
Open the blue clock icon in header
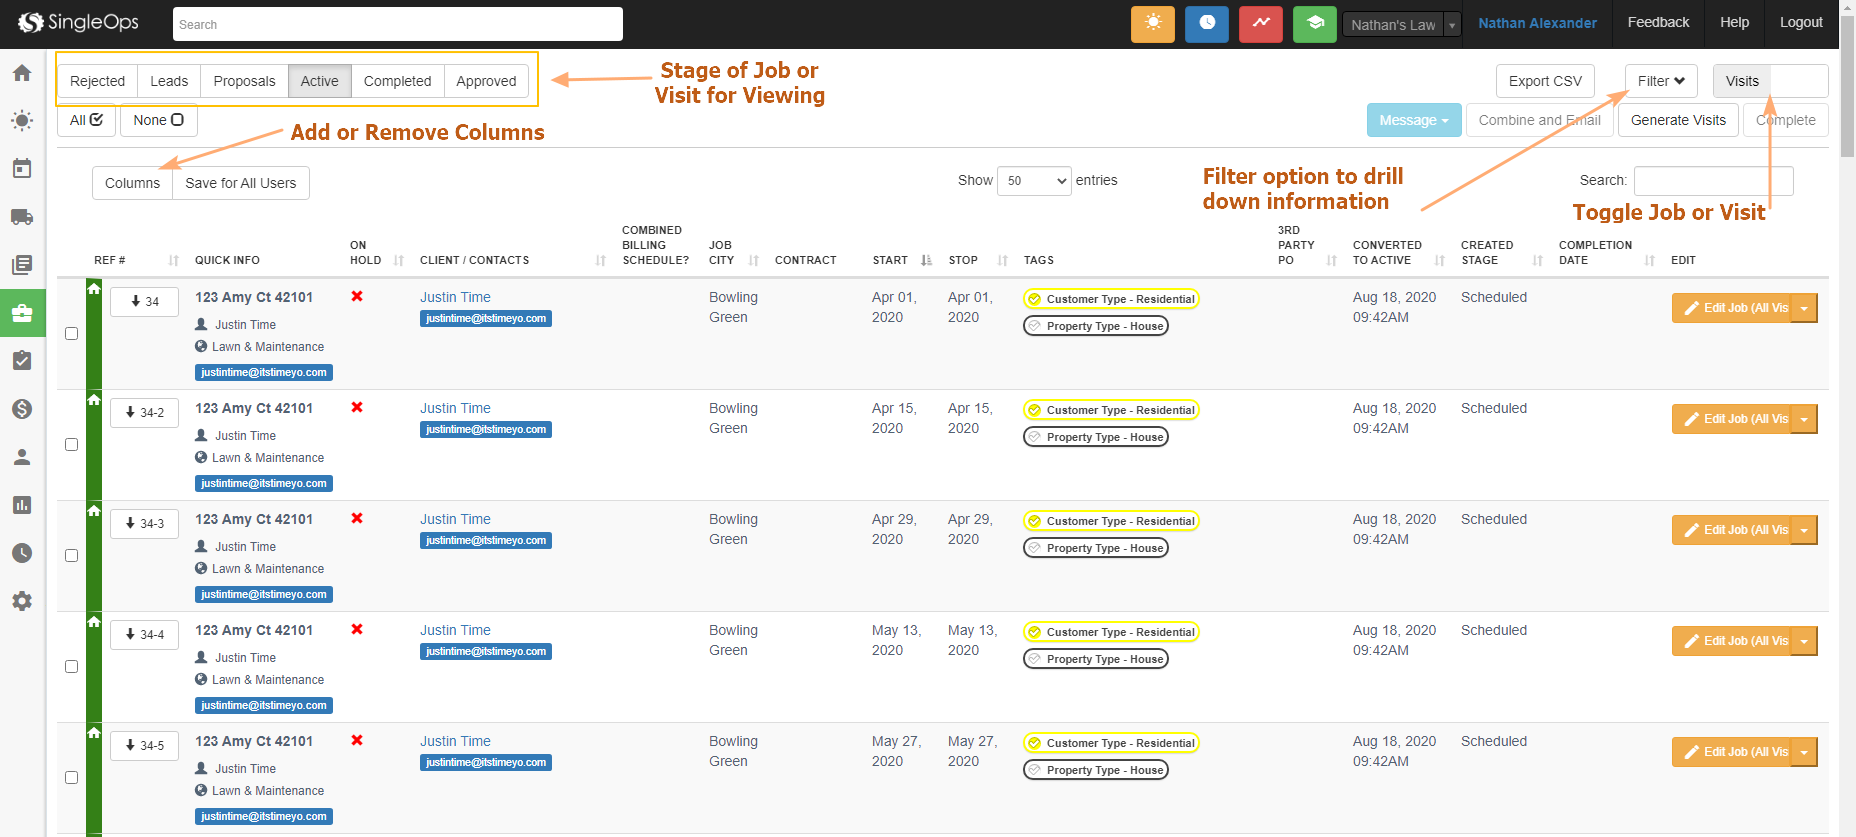[1206, 24]
